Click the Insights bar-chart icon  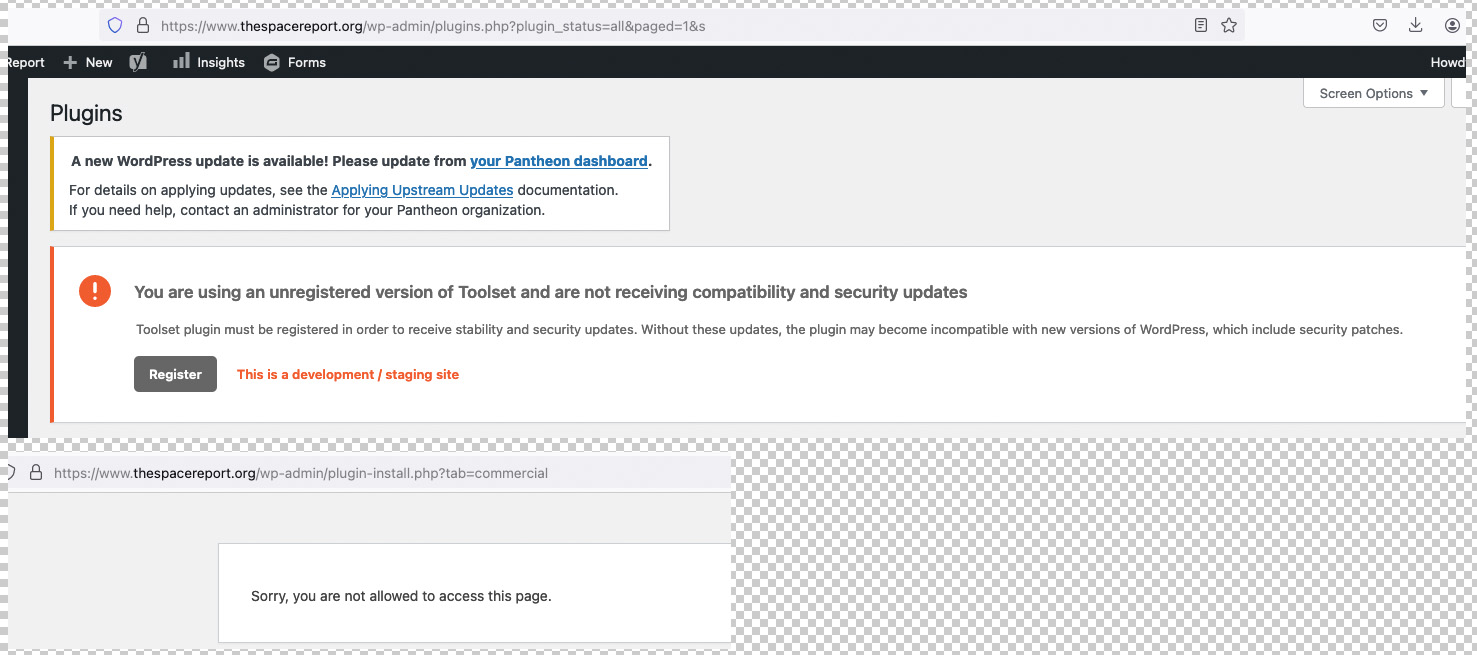(181, 62)
